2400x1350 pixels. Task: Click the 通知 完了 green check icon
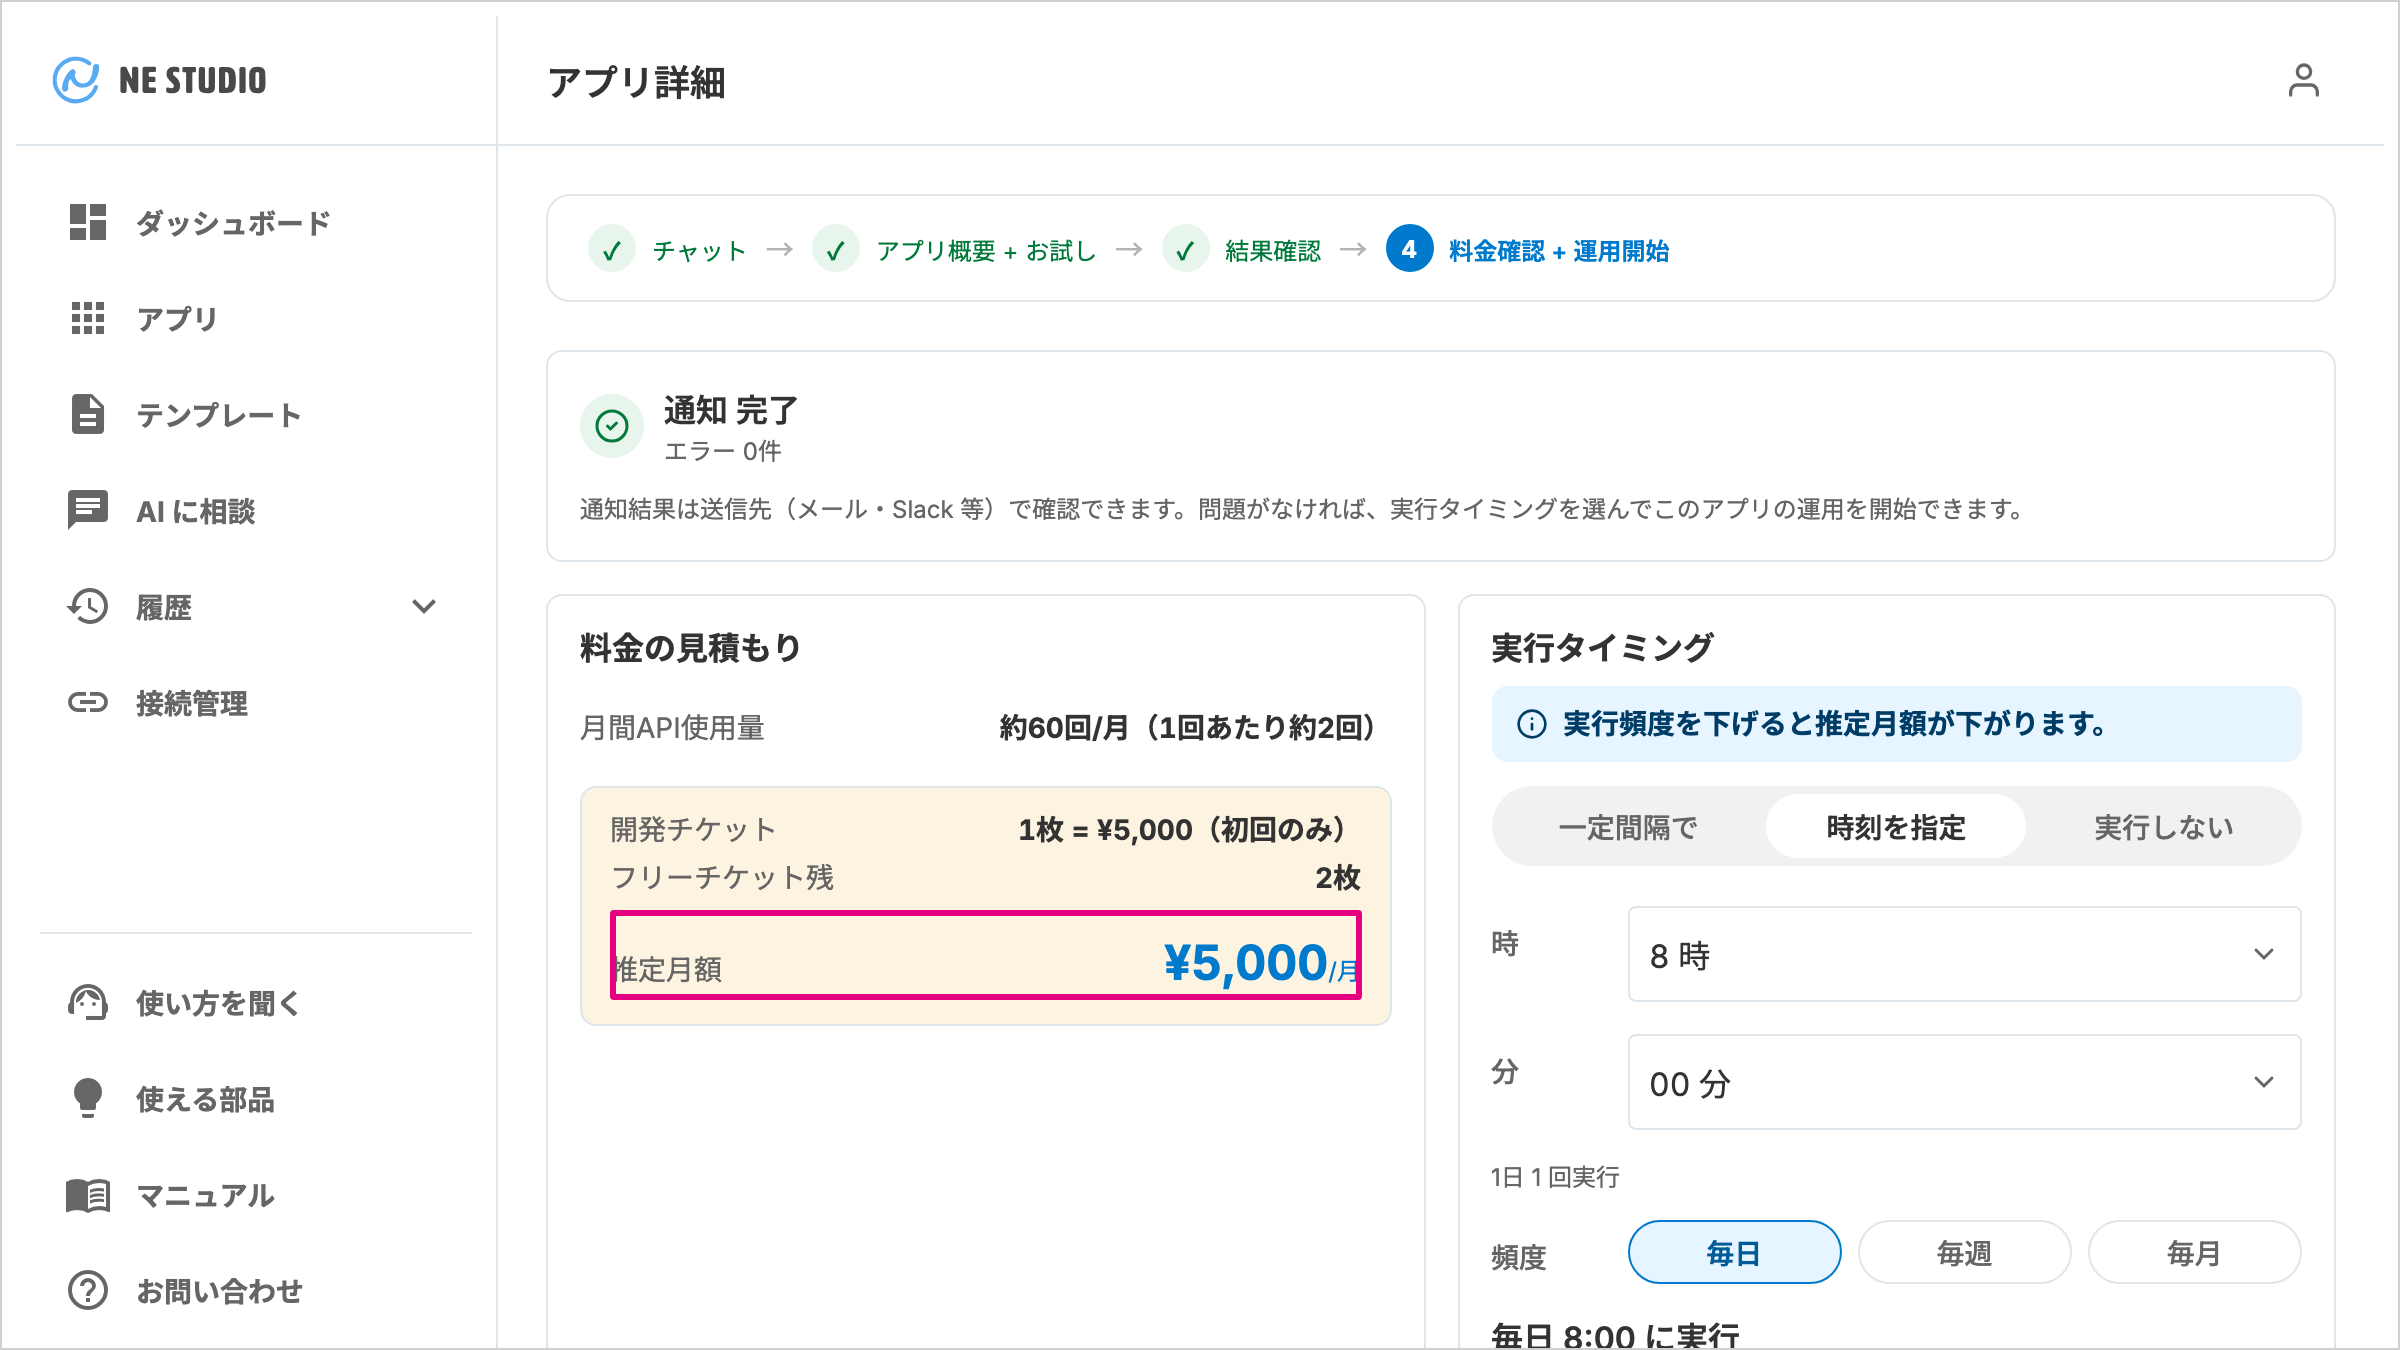click(x=612, y=427)
